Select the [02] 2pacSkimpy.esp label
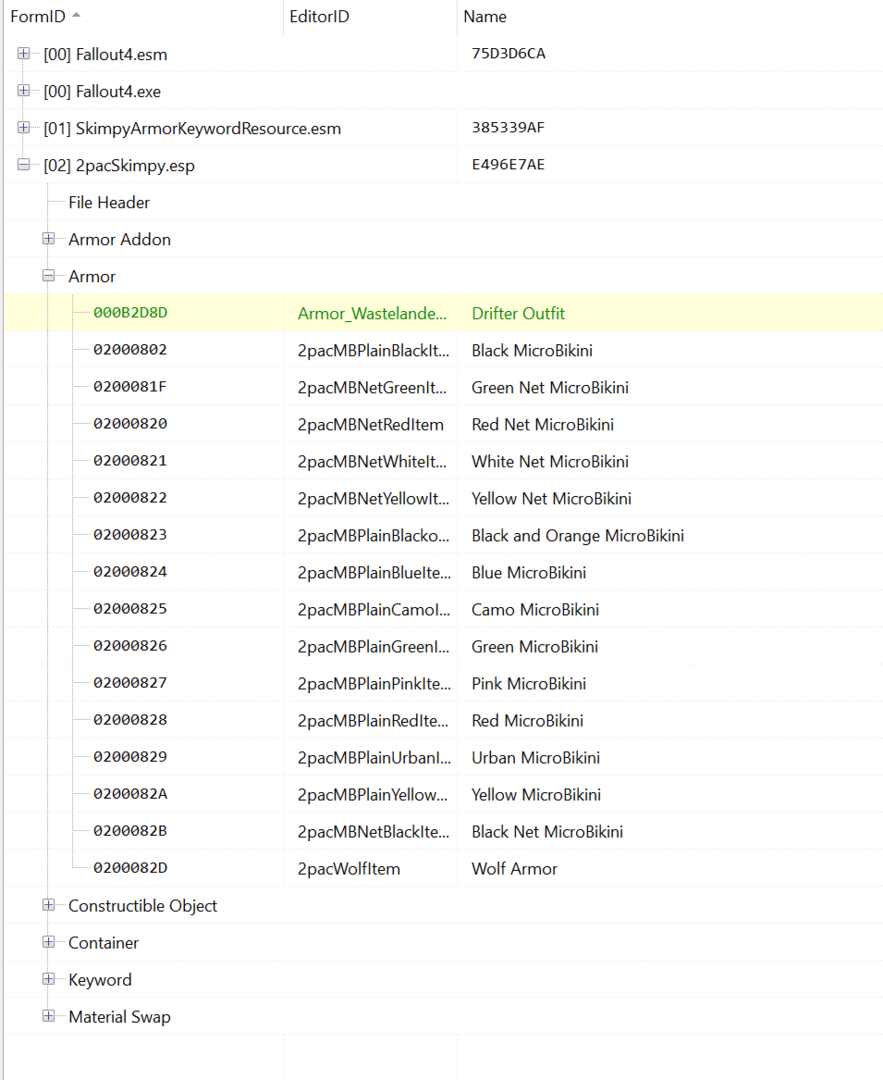The height and width of the screenshot is (1080, 883). 119,166
